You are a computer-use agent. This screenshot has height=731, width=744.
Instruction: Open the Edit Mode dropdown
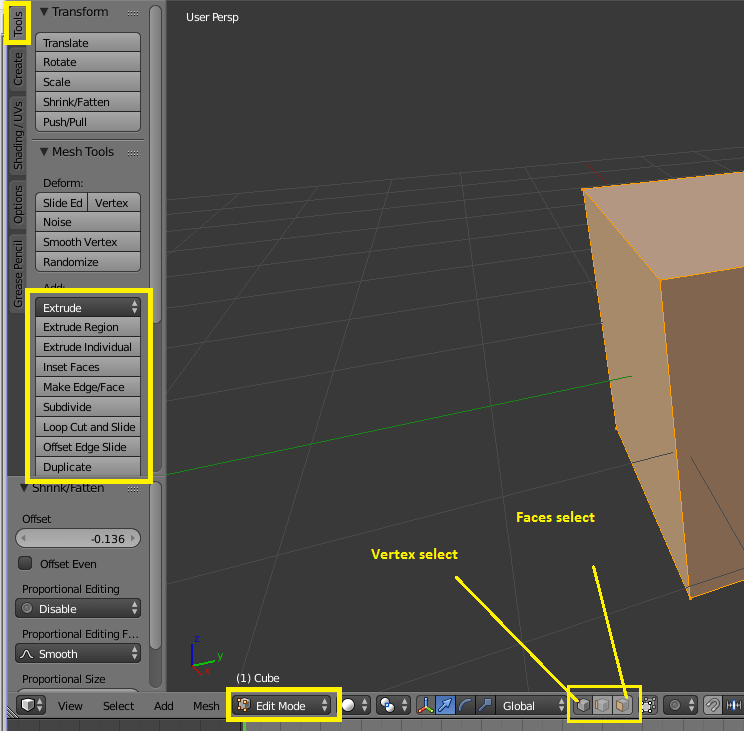click(283, 705)
